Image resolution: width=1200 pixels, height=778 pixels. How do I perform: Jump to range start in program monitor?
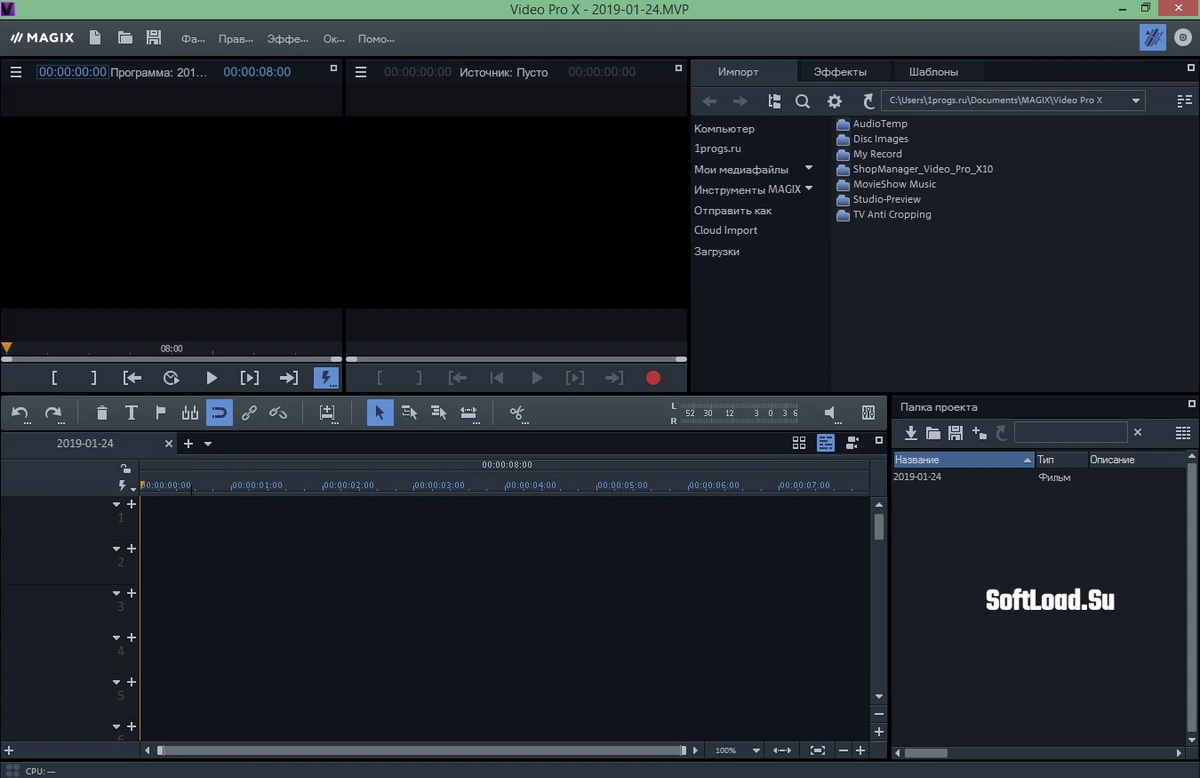coord(132,378)
